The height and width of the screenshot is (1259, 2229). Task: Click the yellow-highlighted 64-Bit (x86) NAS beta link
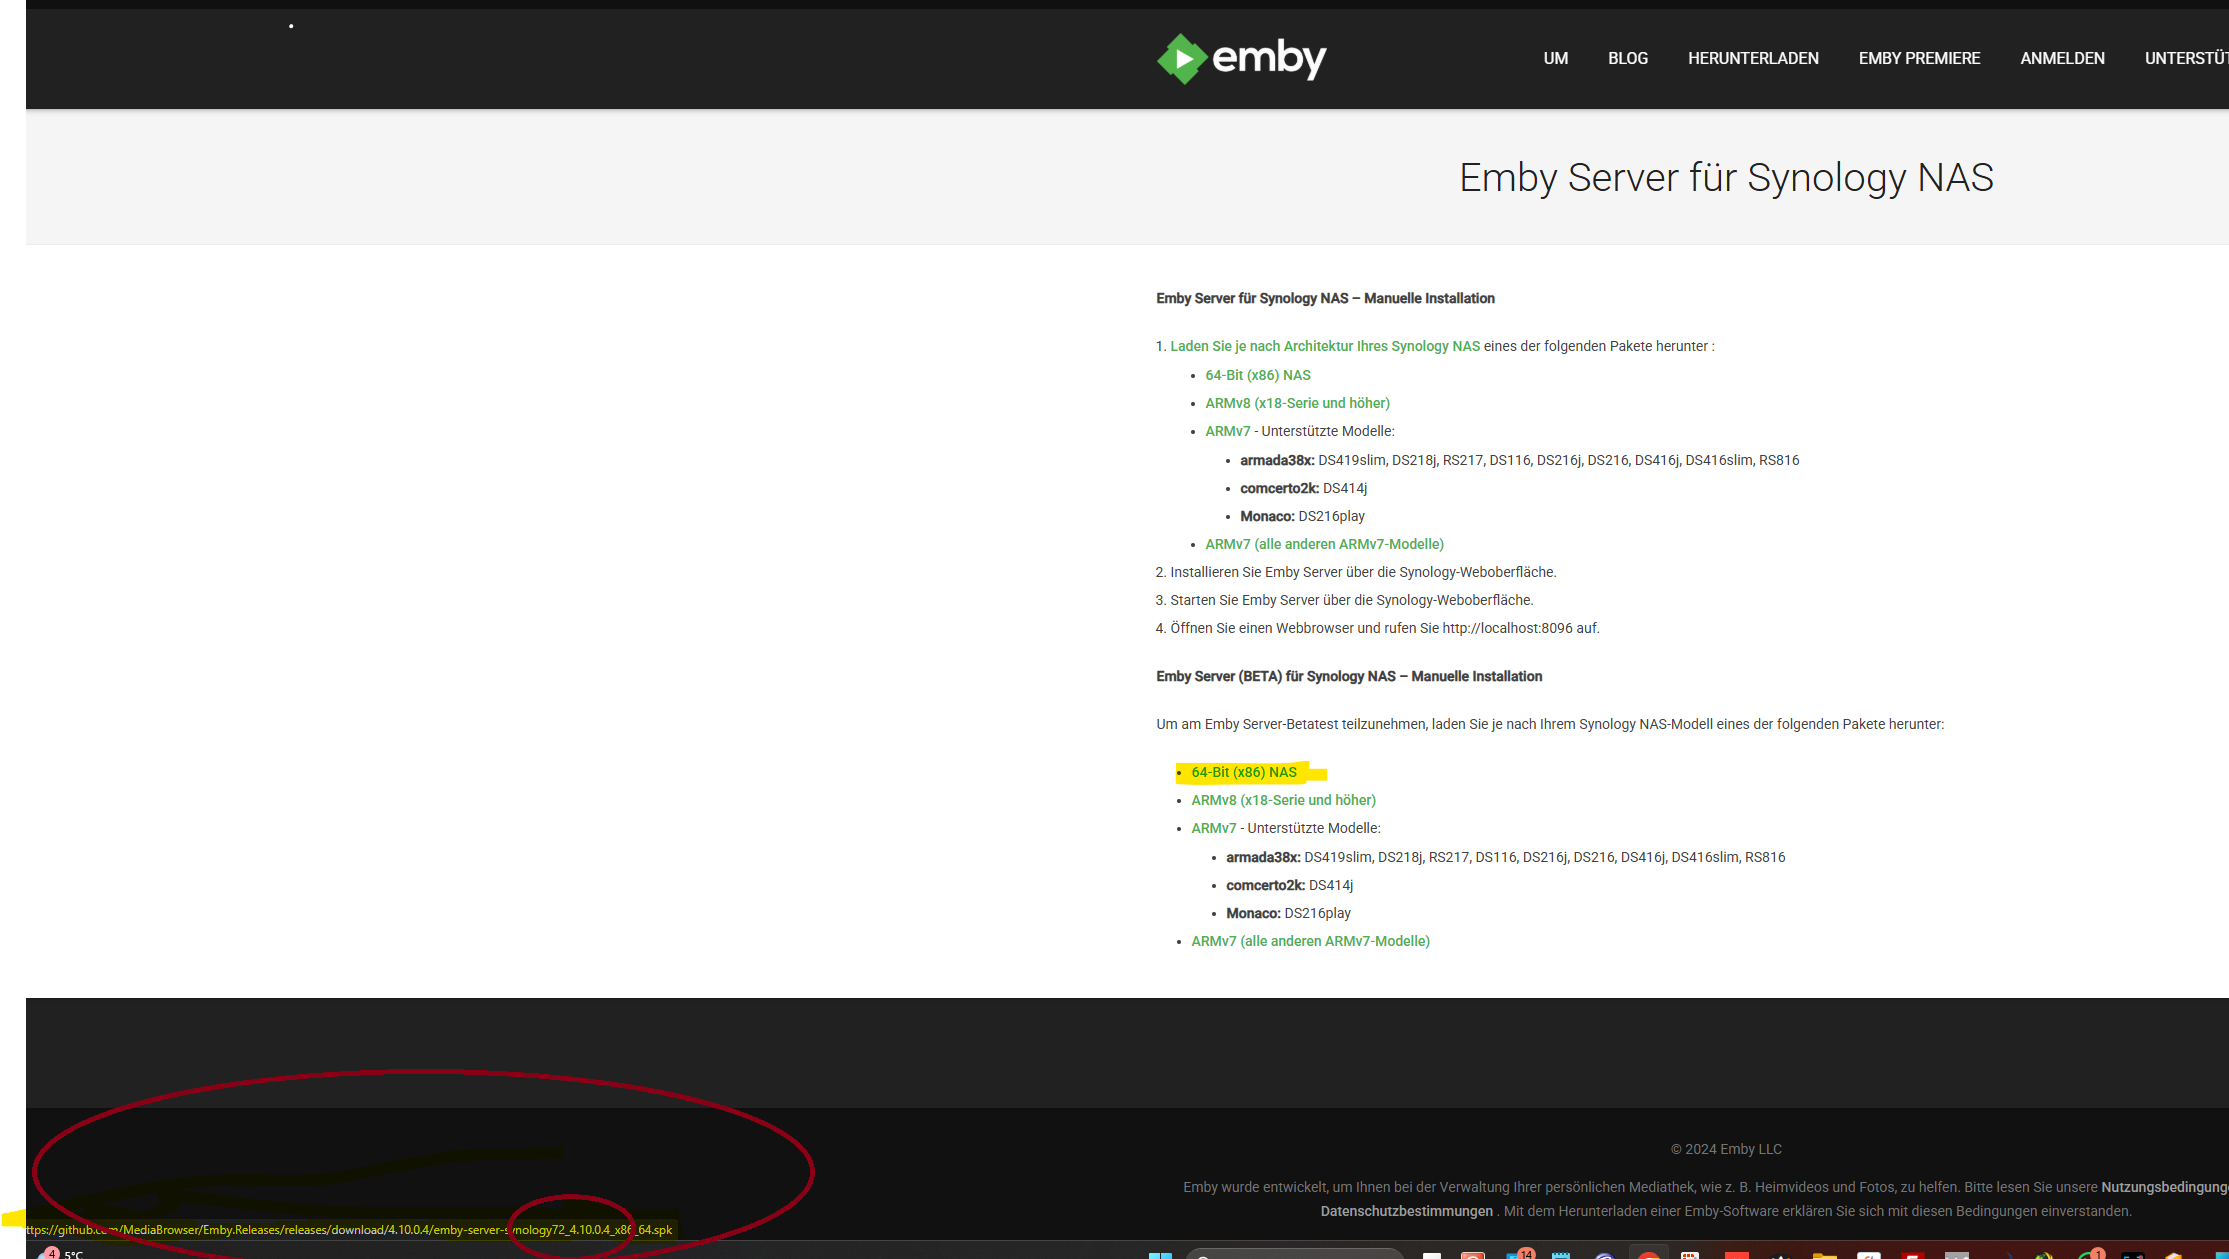coord(1243,772)
